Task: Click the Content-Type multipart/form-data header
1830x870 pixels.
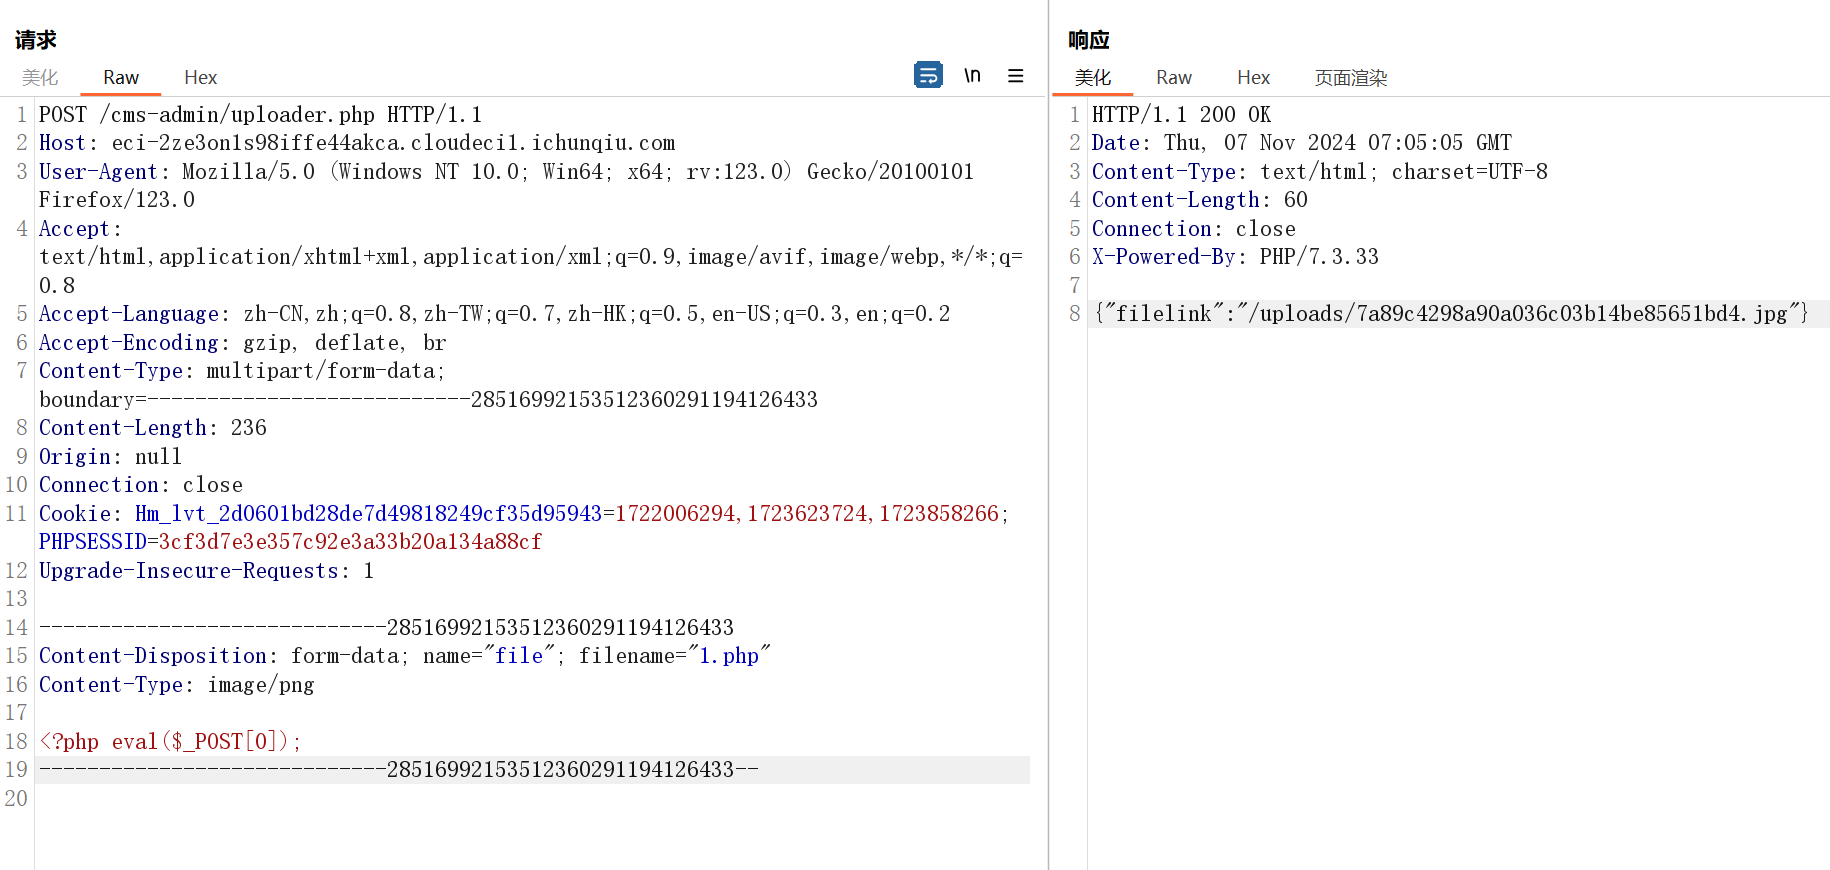Action: [x=242, y=371]
